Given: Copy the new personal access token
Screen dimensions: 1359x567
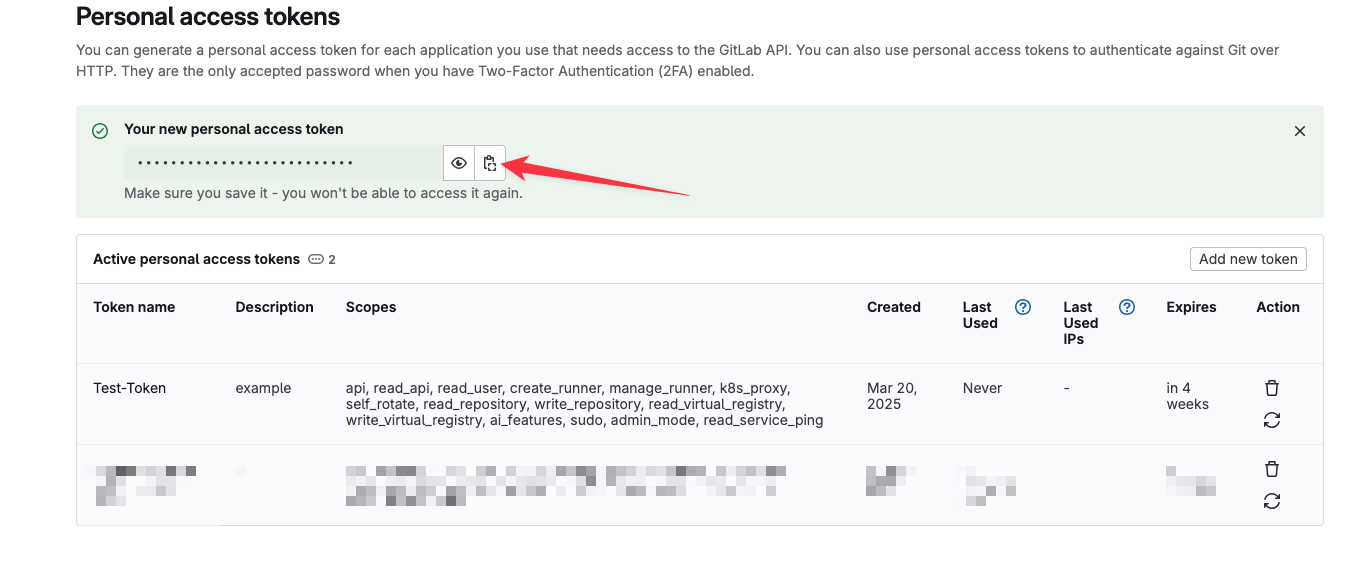Looking at the screenshot, I should (x=489, y=163).
